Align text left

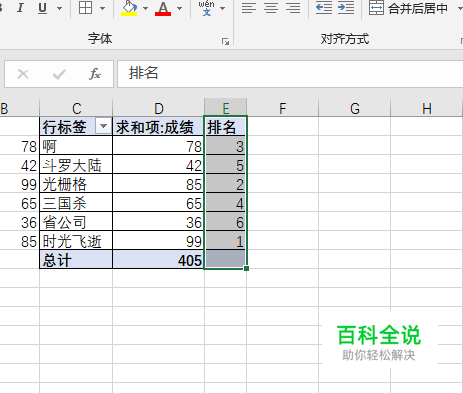(x=249, y=8)
